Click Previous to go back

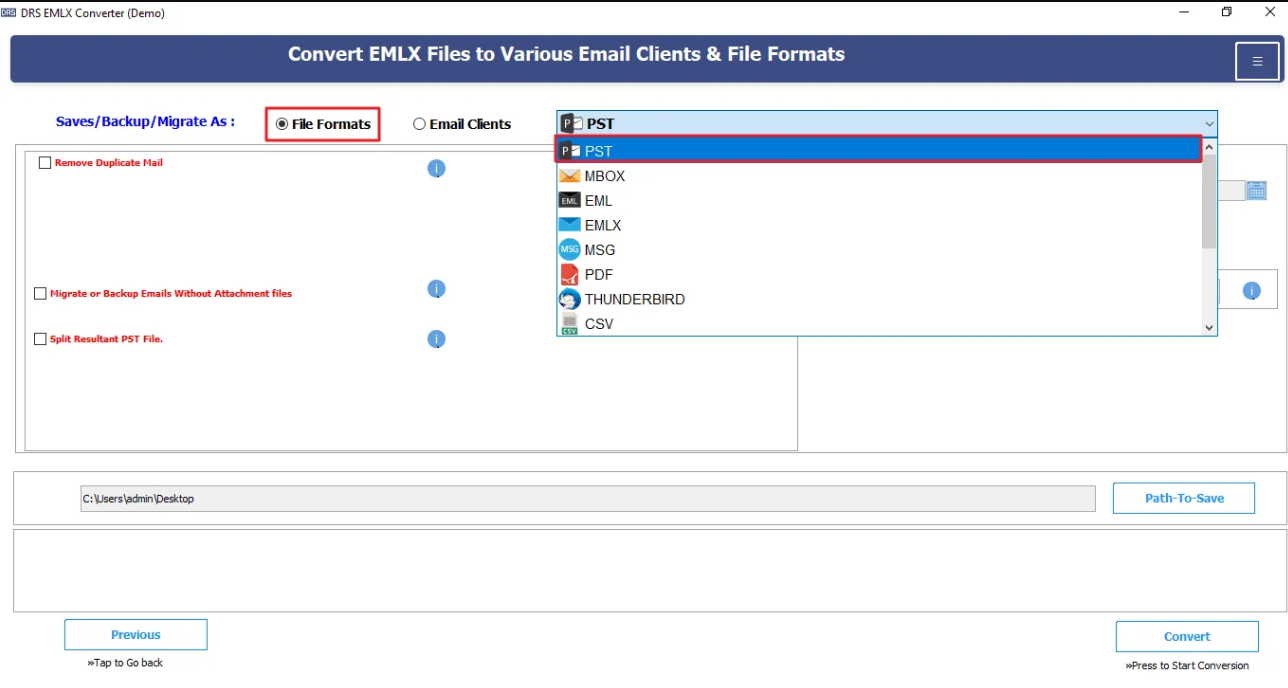(136, 634)
